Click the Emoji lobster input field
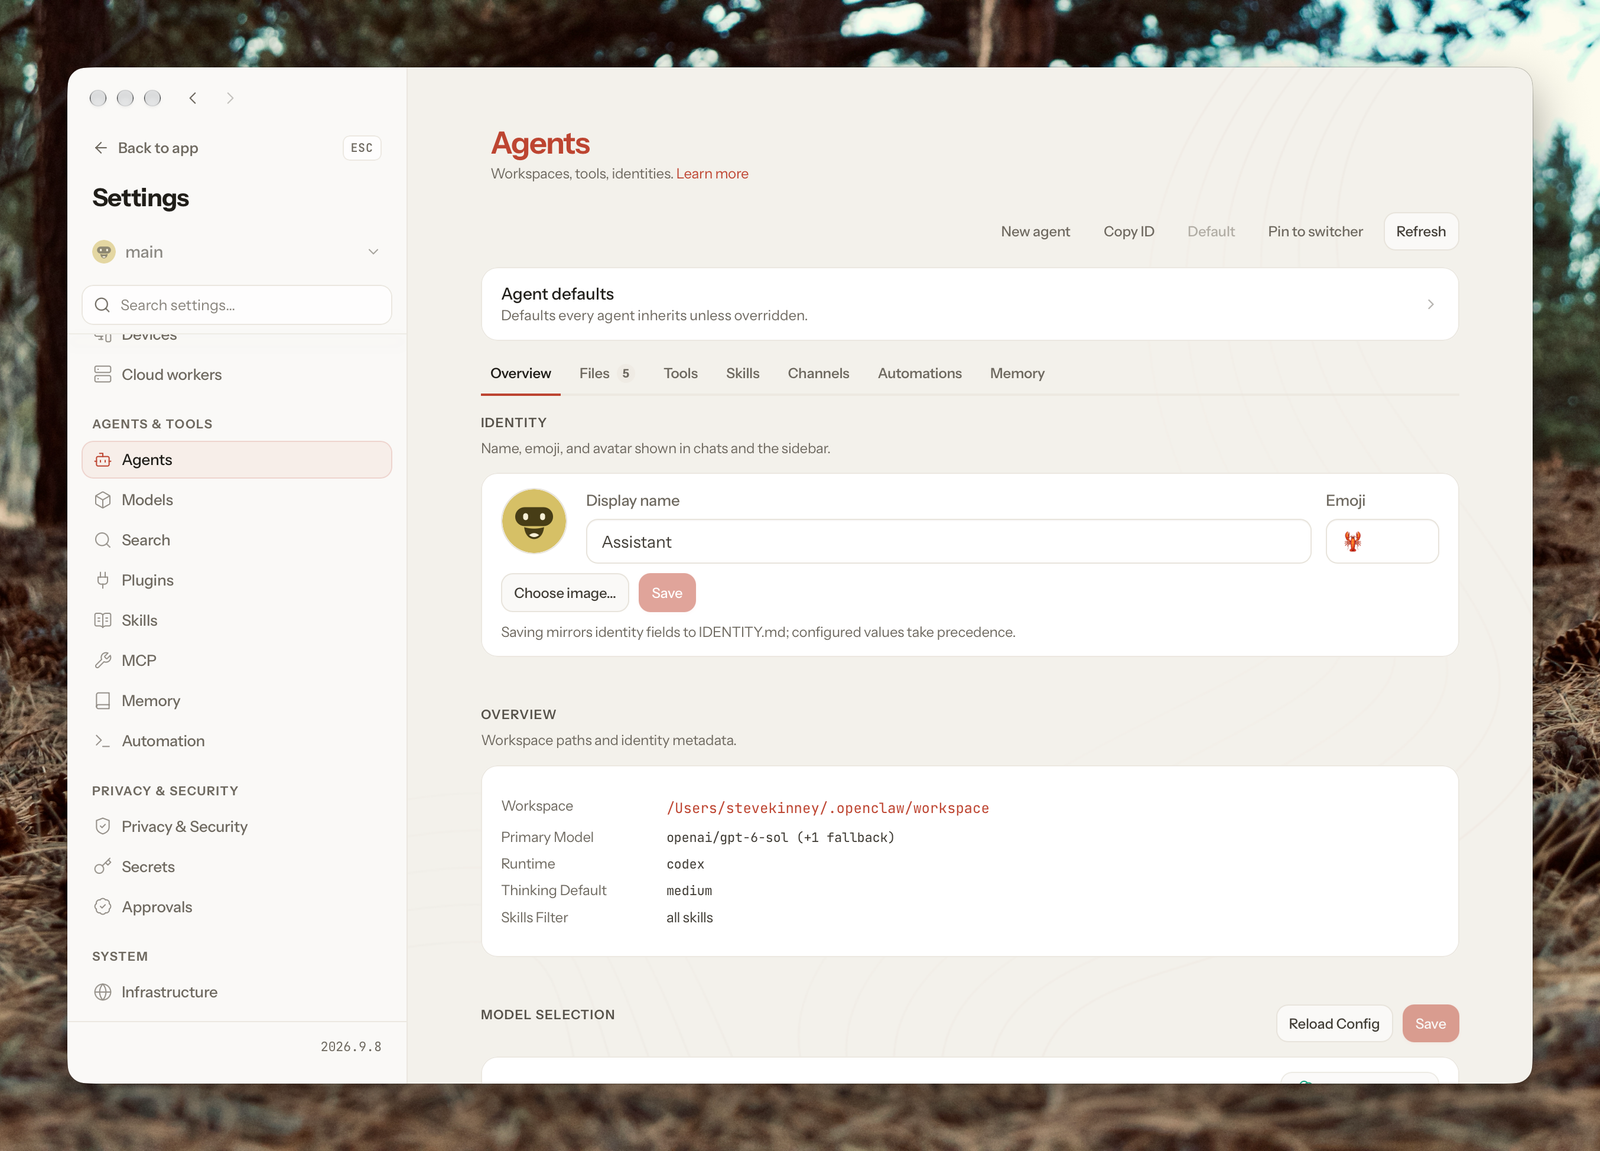 pyautogui.click(x=1382, y=541)
